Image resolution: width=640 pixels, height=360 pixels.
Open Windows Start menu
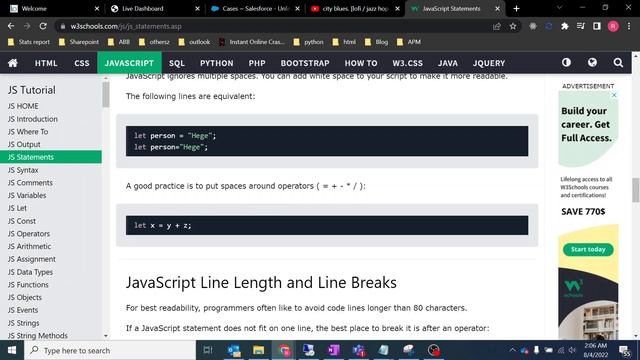point(12,350)
